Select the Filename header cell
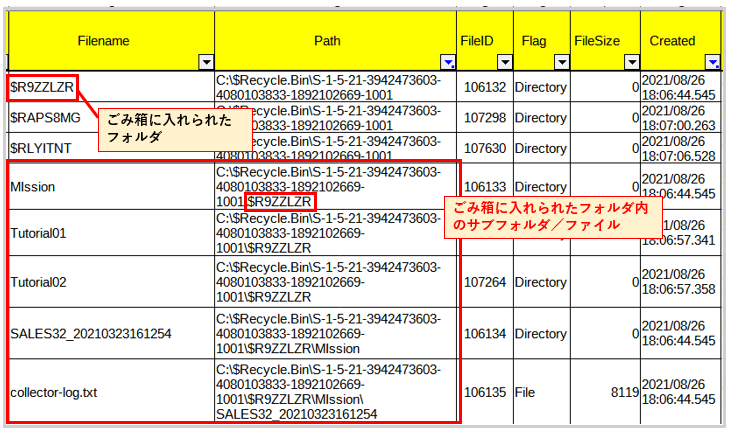The image size is (730, 434). (111, 41)
